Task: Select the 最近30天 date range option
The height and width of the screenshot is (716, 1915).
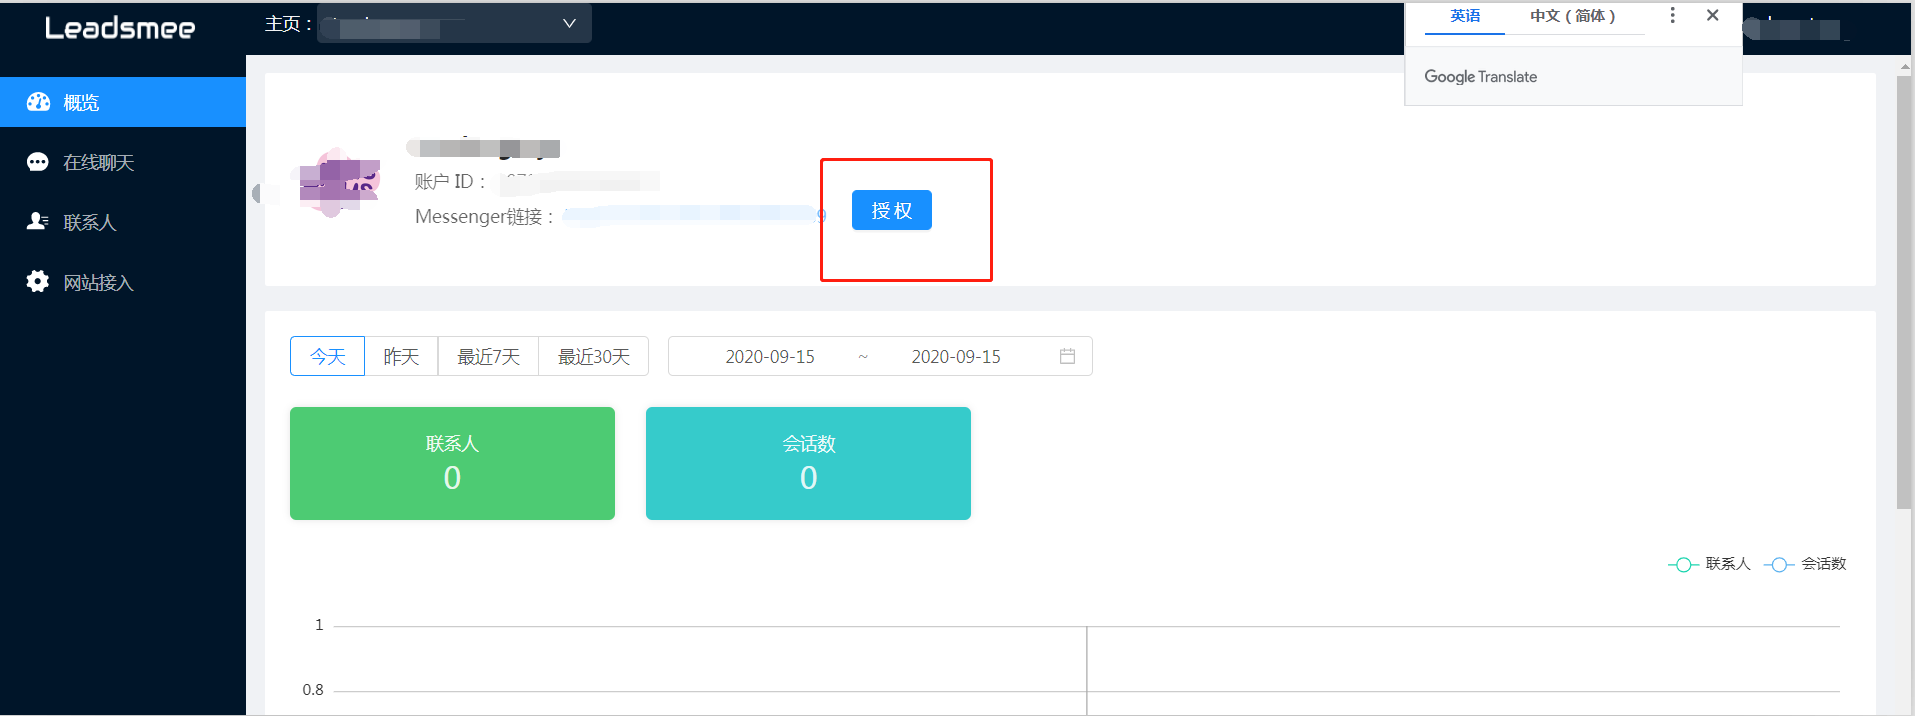Action: pos(593,356)
